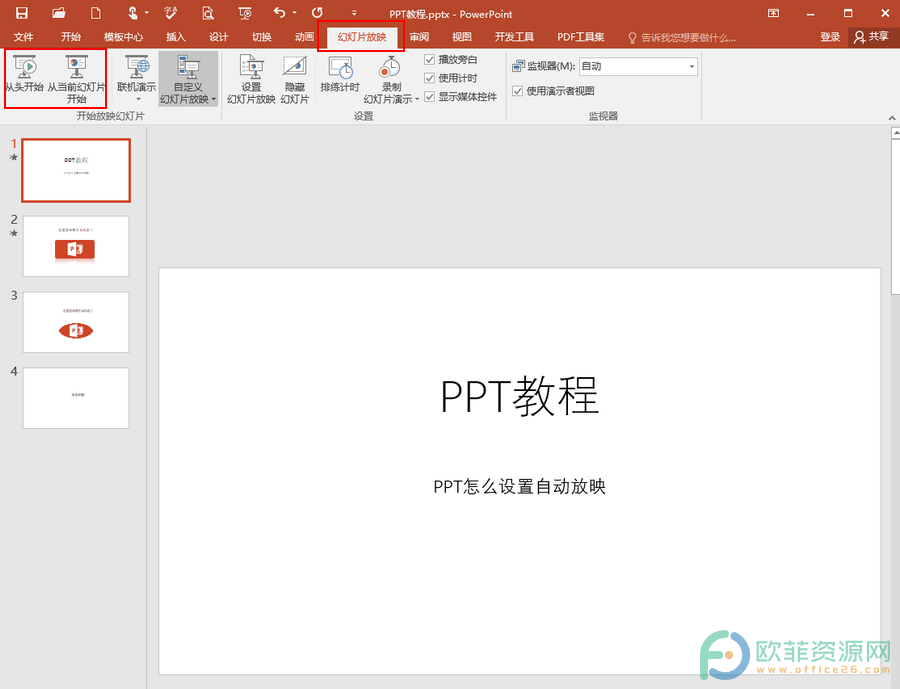The height and width of the screenshot is (689, 900).
Task: Open the File tab (文件)
Action: 24,37
